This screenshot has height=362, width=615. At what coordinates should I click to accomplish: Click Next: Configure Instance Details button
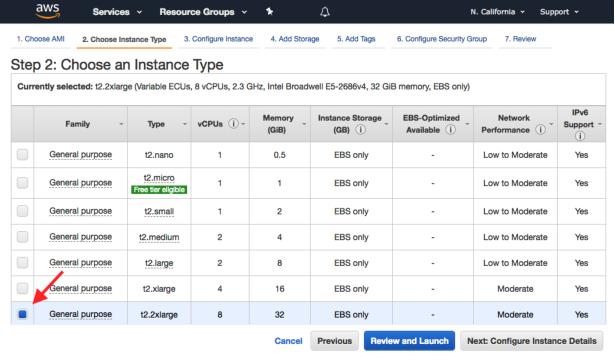pos(531,341)
